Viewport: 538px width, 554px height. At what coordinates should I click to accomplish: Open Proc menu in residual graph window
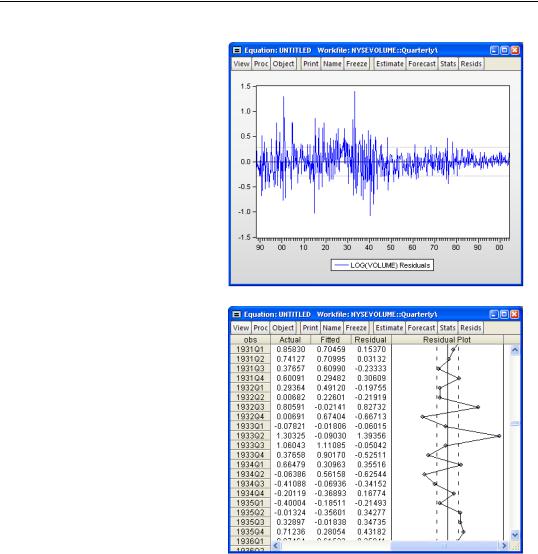click(x=261, y=64)
